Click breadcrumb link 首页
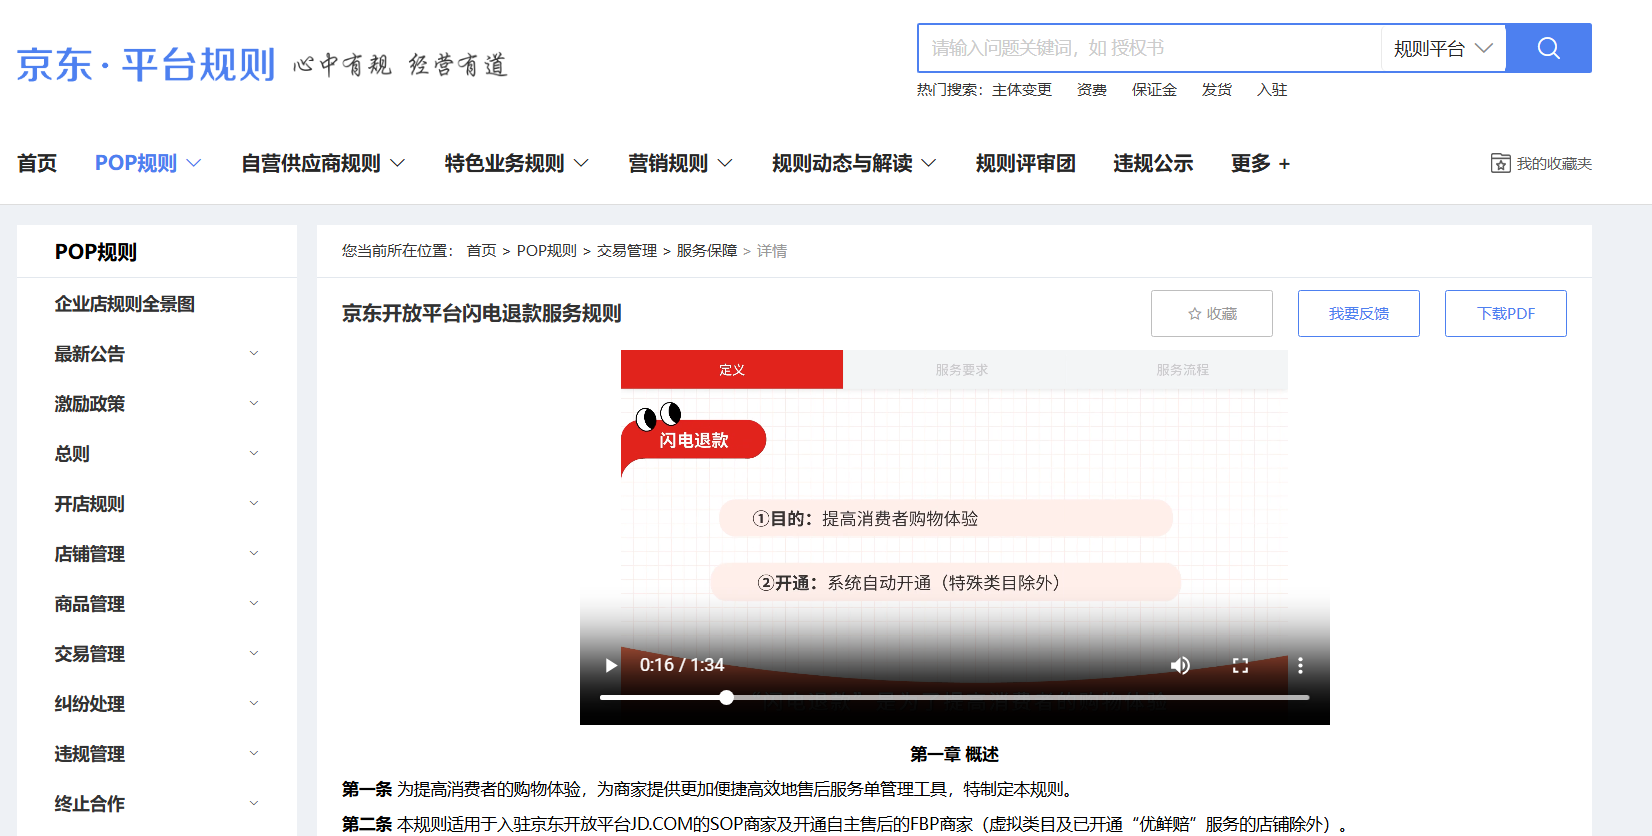Image resolution: width=1652 pixels, height=836 pixels. [x=481, y=250]
